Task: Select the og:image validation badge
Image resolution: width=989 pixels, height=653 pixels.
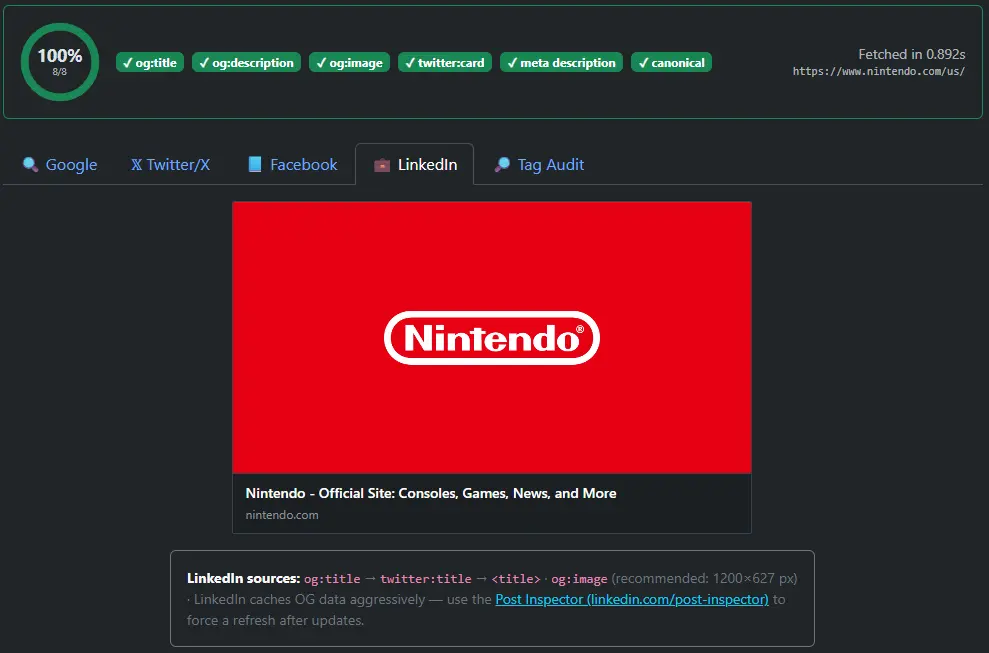Action: (x=349, y=62)
